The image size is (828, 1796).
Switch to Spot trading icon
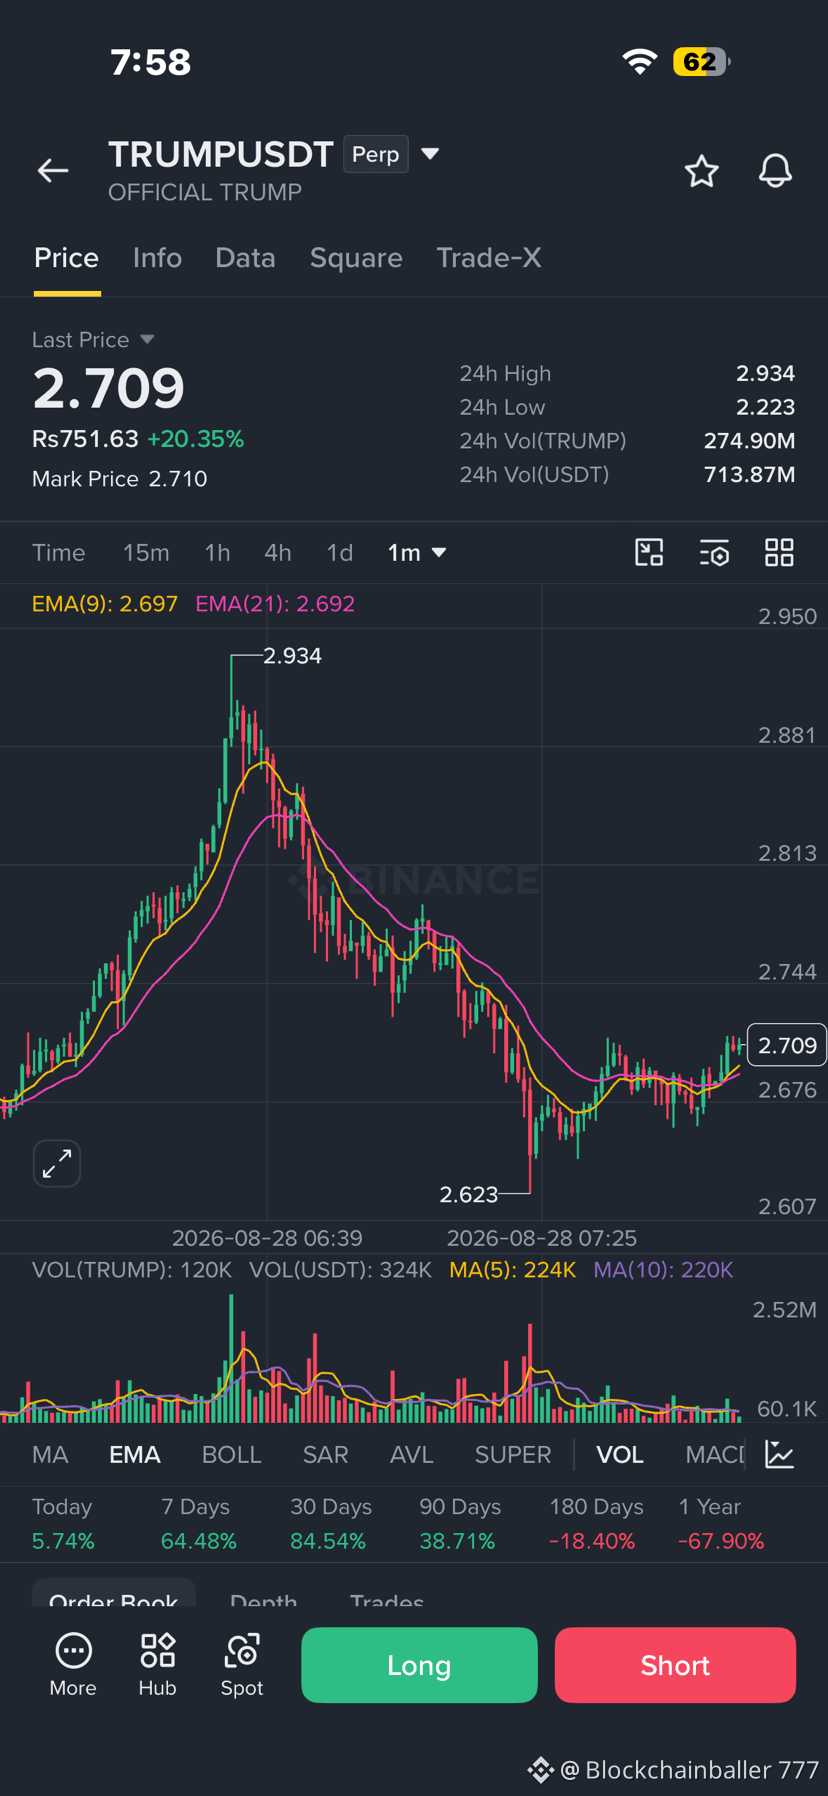242,1651
